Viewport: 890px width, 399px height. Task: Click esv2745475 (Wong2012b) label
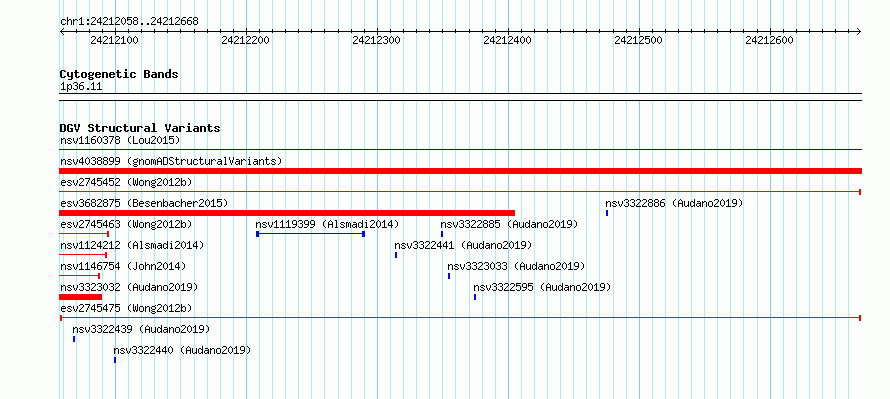(x=126, y=308)
